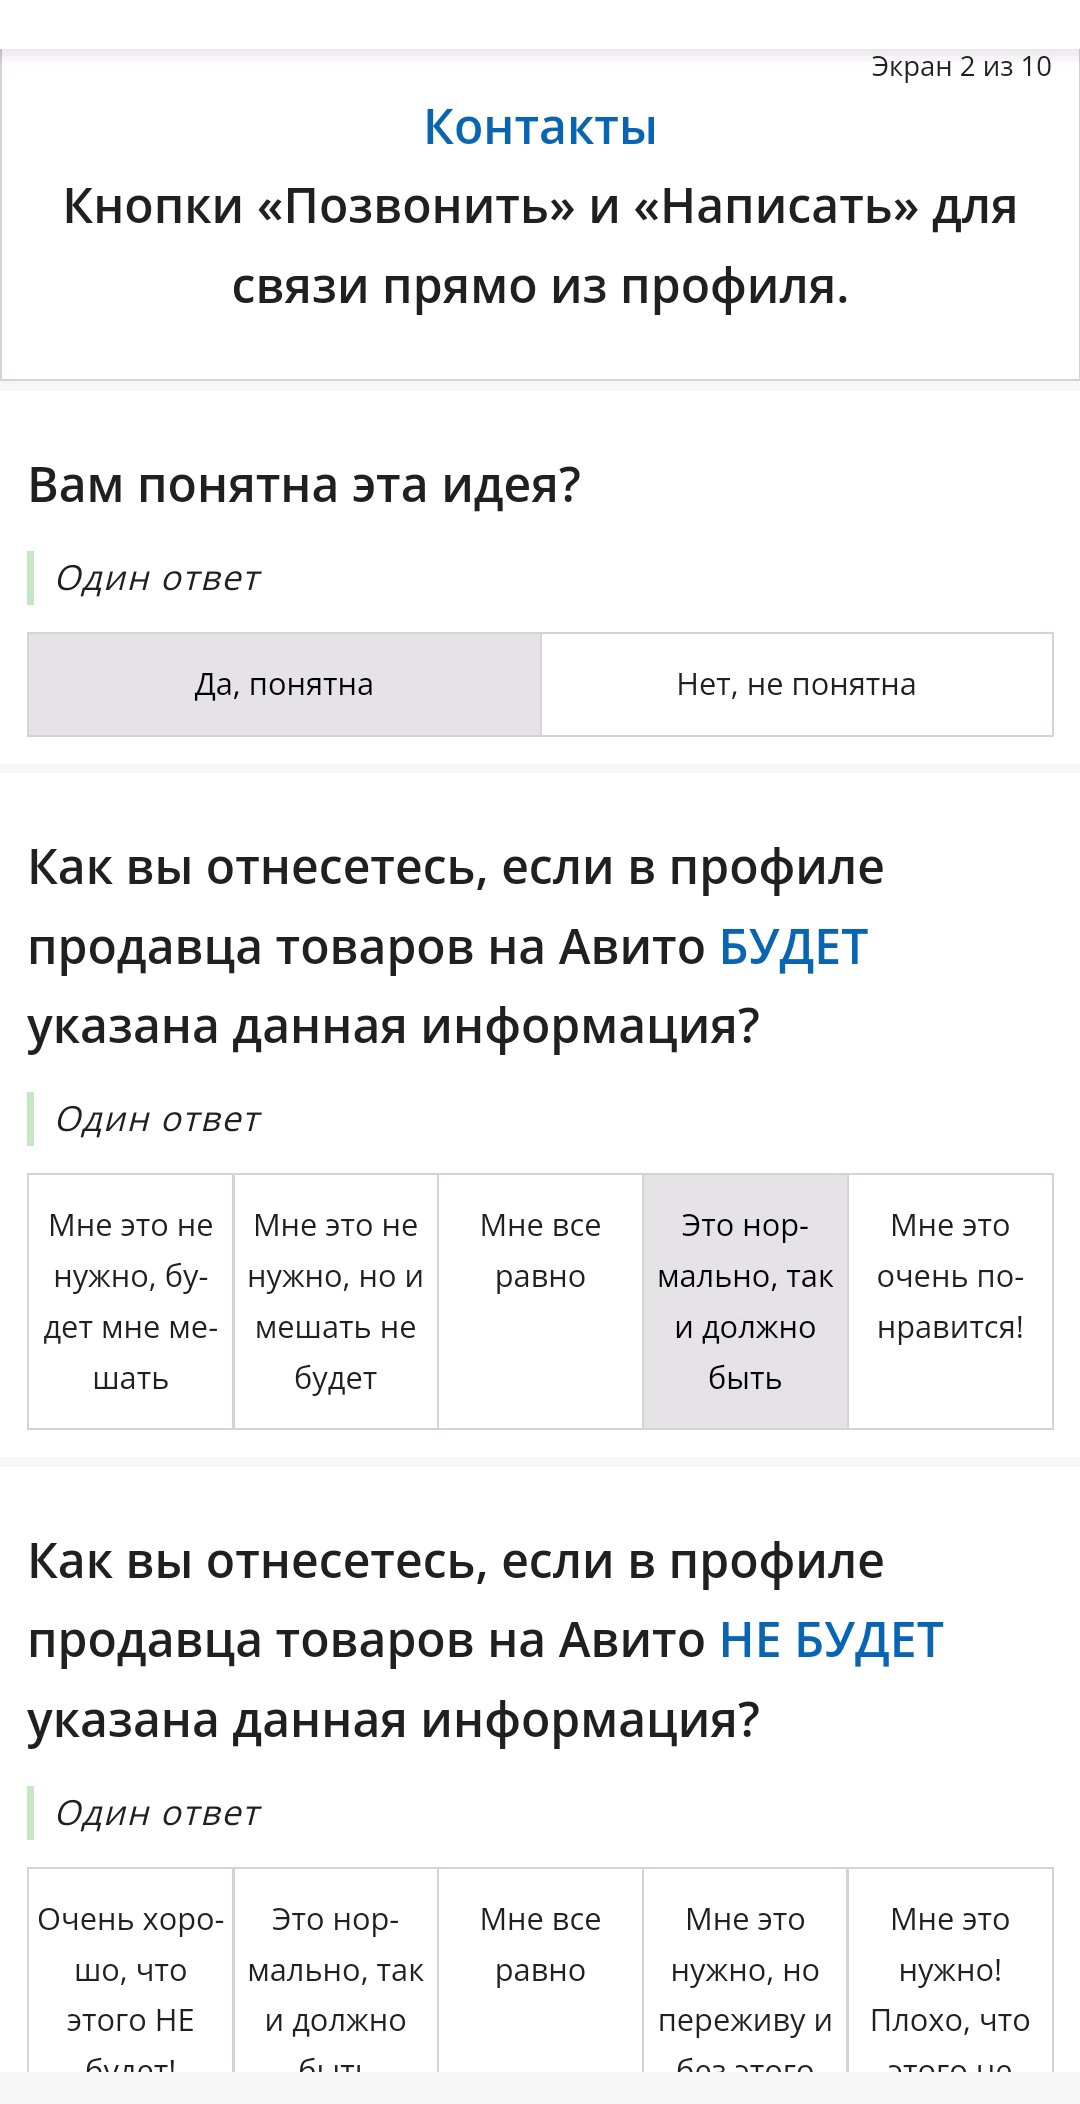The width and height of the screenshot is (1080, 2104).
Task: Pick 'Мне это нужно, но переживу и без этого'
Action: 745,1970
